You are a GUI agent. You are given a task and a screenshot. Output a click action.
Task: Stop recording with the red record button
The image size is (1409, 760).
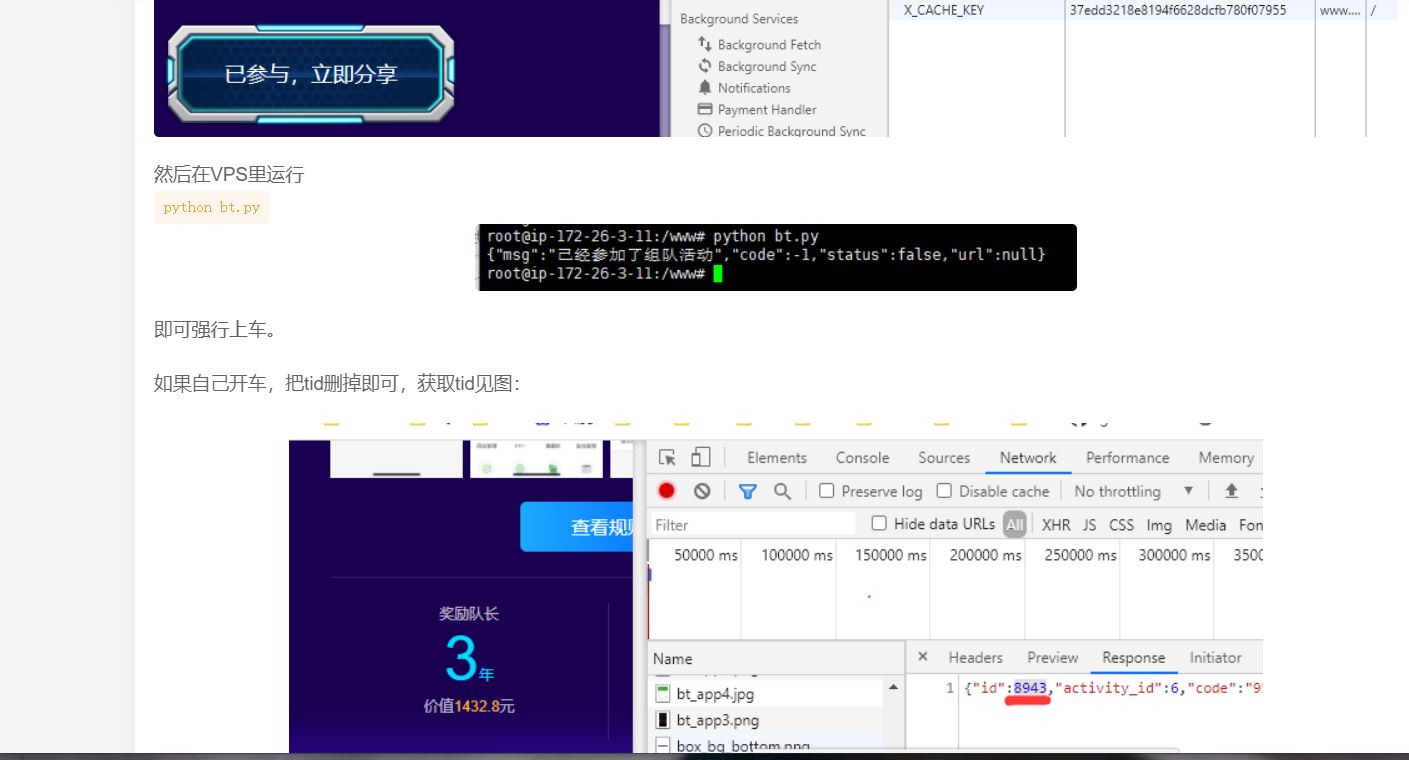667,491
